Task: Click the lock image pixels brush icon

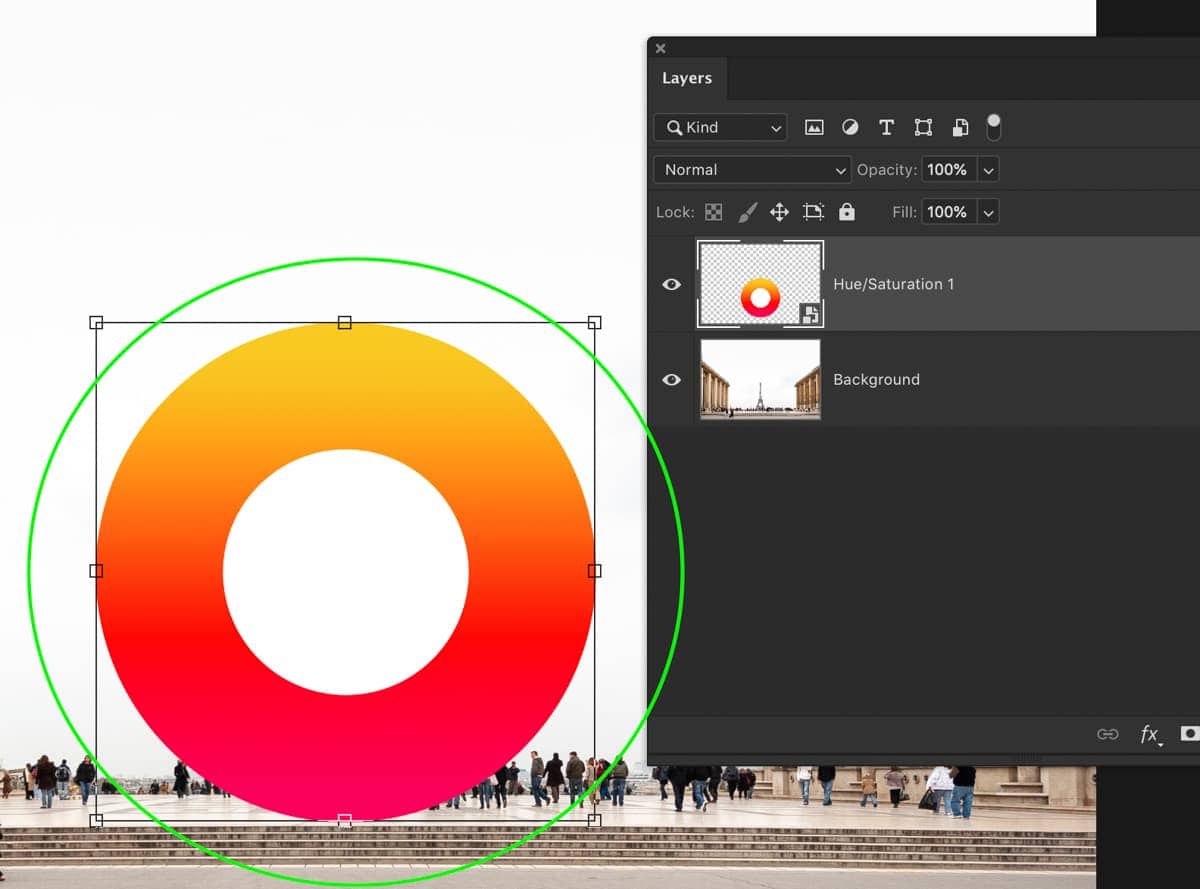Action: coord(747,212)
